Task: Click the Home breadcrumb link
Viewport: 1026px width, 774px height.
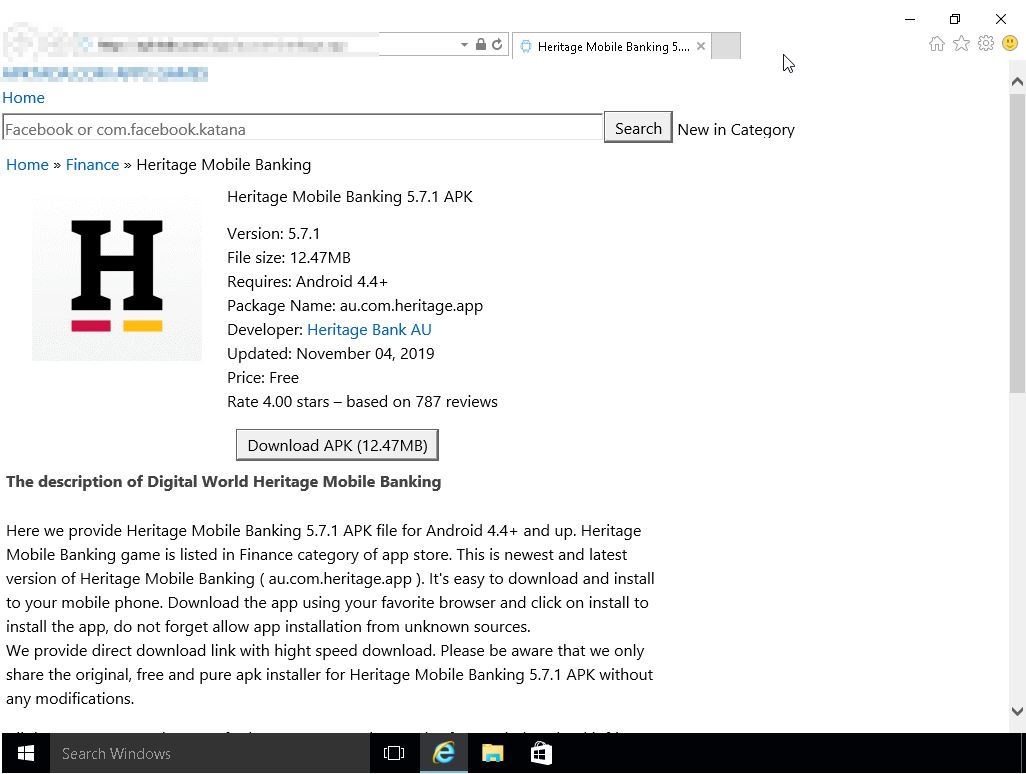Action: 27,165
